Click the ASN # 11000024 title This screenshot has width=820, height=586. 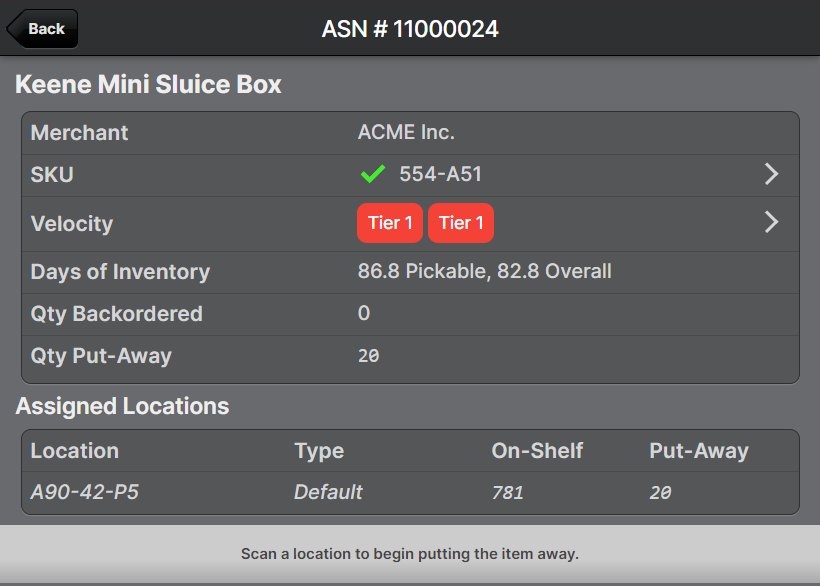tap(410, 29)
